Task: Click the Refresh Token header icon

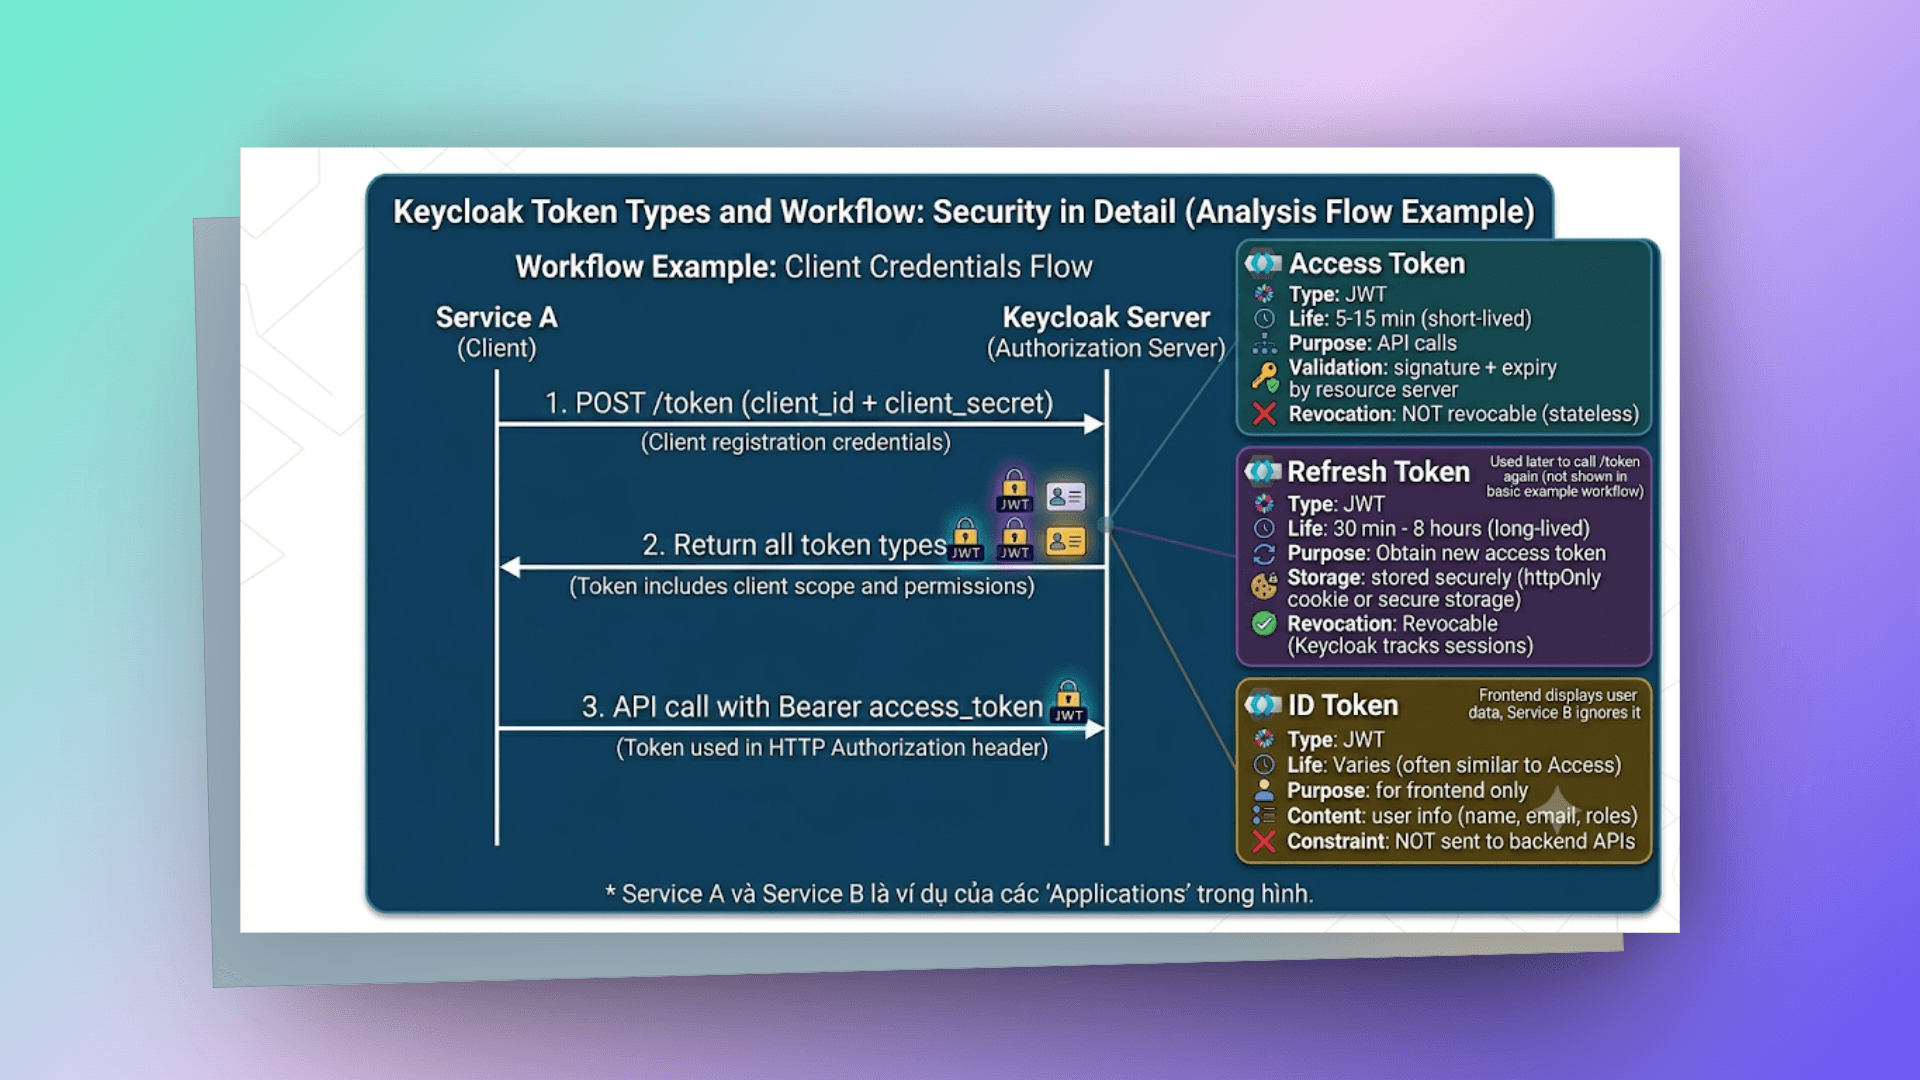Action: tap(1262, 471)
